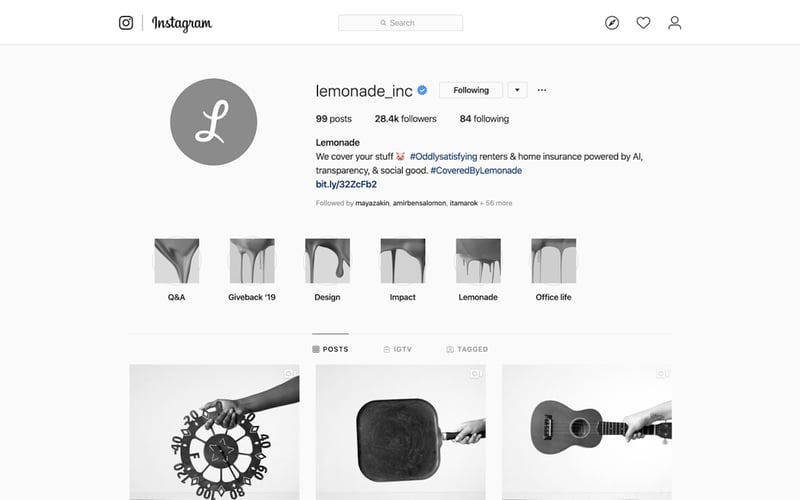Click the blue verified badge
This screenshot has height=500, width=800.
422,90
